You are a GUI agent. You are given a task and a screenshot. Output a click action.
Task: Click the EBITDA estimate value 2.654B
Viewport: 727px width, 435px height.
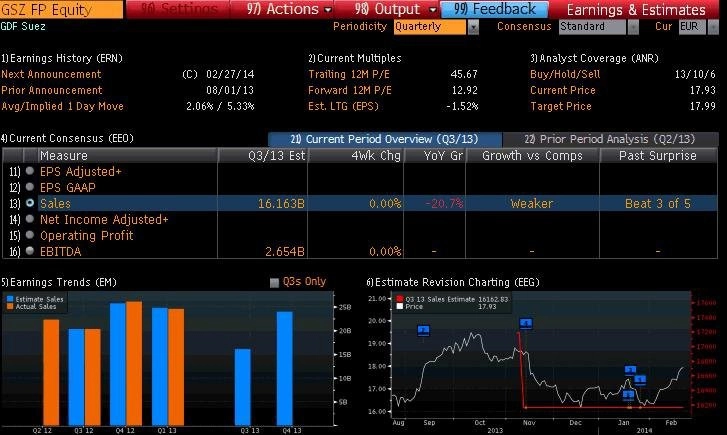[x=285, y=251]
